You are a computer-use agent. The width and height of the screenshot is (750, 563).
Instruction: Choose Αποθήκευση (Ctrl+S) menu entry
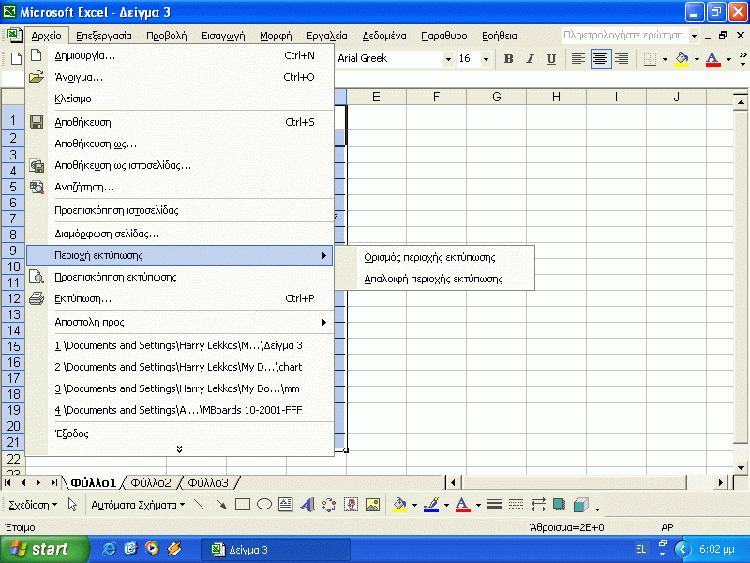point(180,122)
